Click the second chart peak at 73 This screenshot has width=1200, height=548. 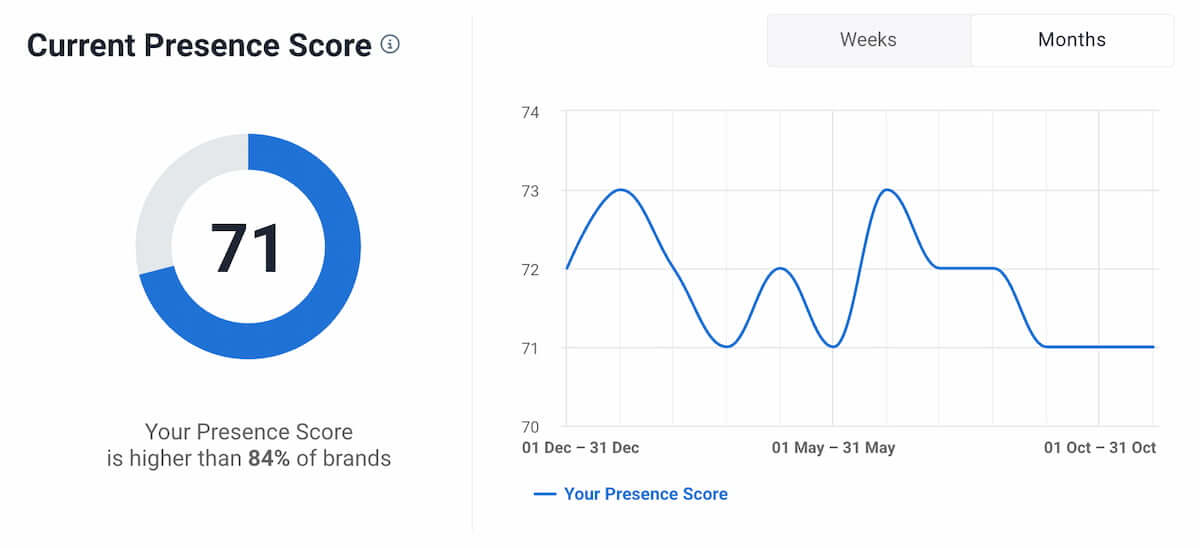886,190
